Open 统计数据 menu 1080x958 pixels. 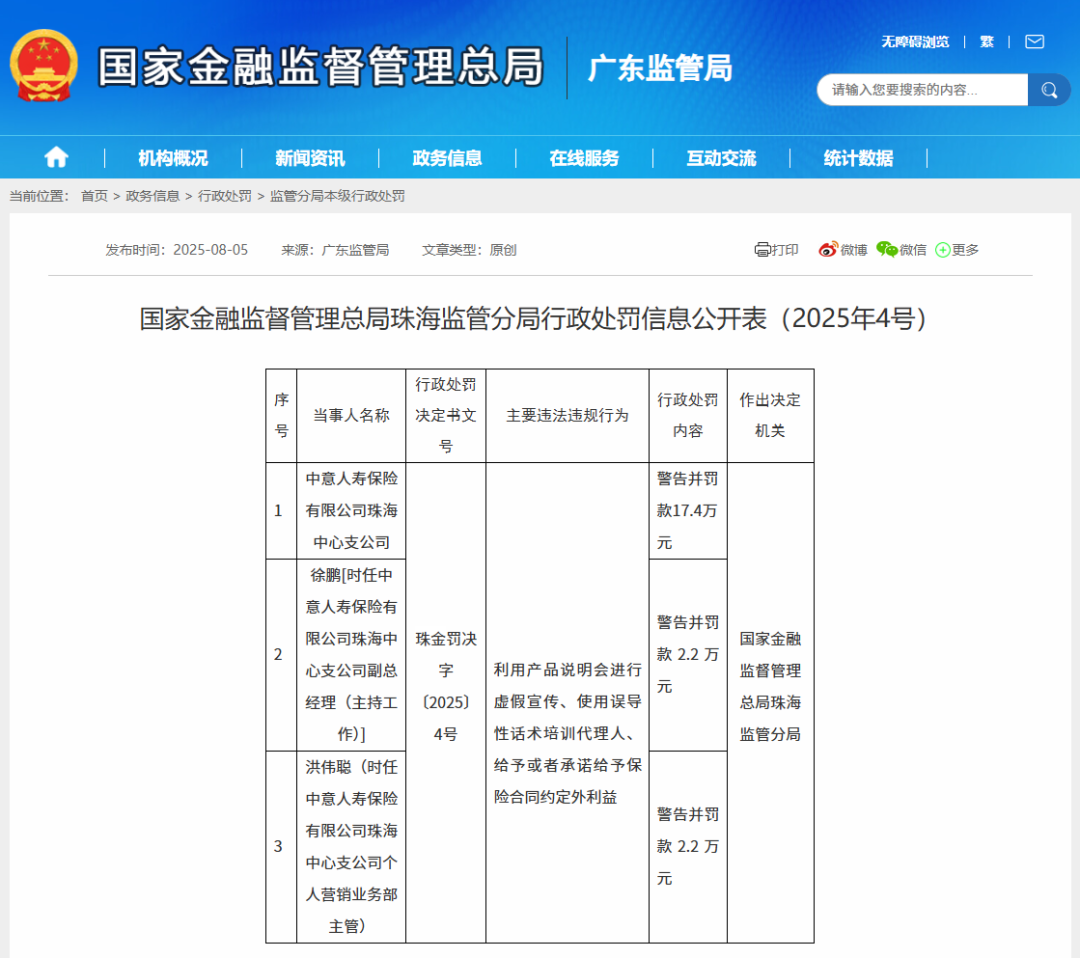pyautogui.click(x=858, y=158)
